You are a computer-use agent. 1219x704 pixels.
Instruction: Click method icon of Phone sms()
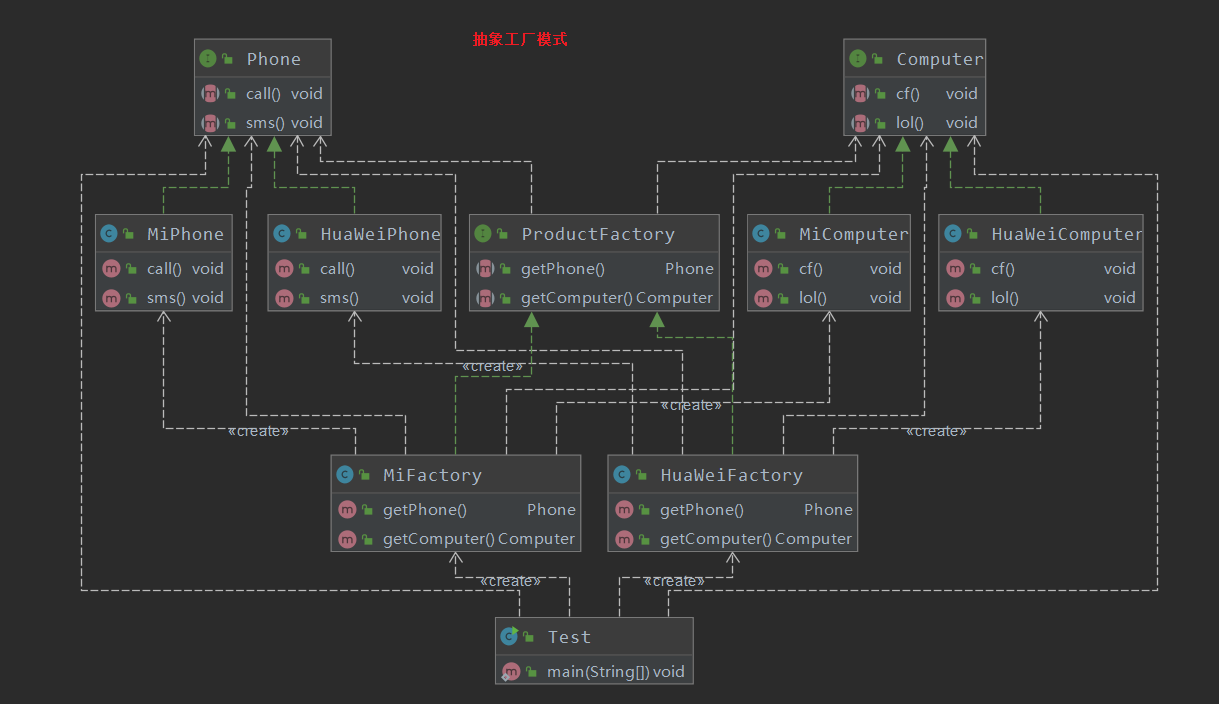(210, 123)
